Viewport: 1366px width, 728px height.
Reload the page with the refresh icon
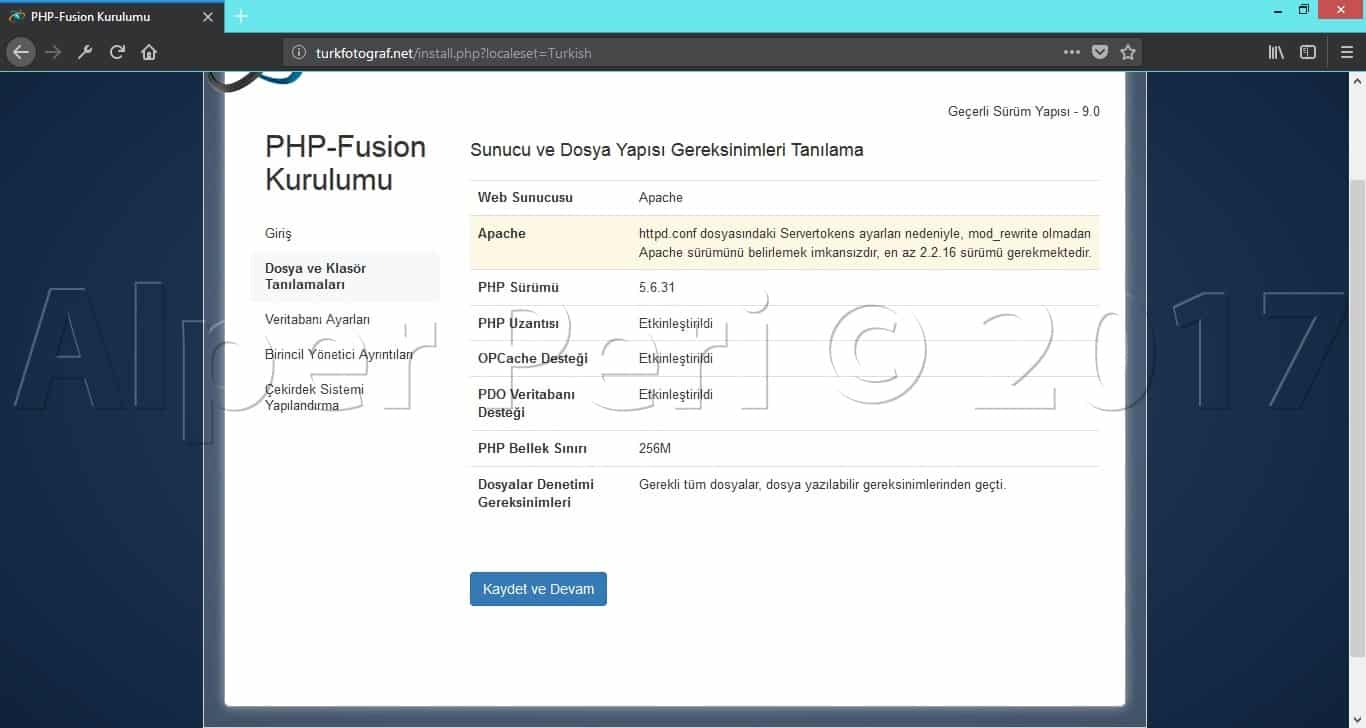click(x=117, y=52)
